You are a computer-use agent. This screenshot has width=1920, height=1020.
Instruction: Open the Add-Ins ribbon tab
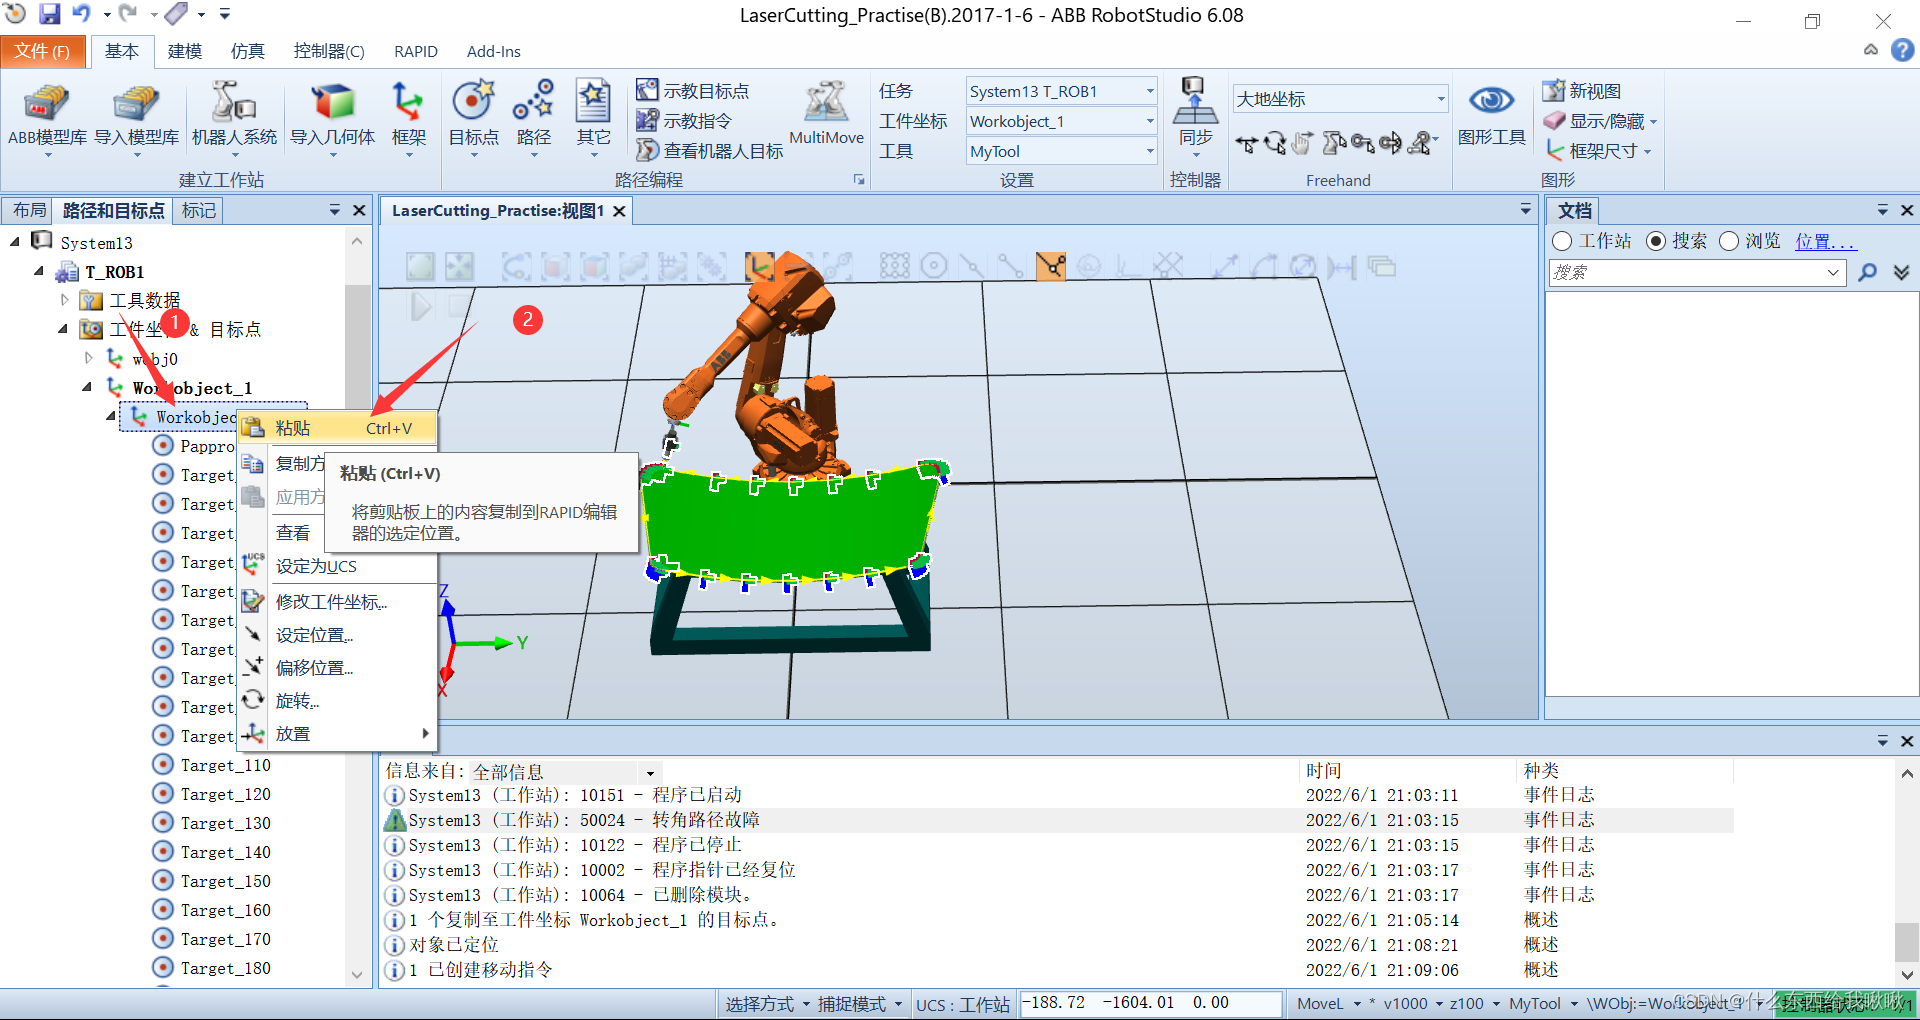tap(493, 51)
